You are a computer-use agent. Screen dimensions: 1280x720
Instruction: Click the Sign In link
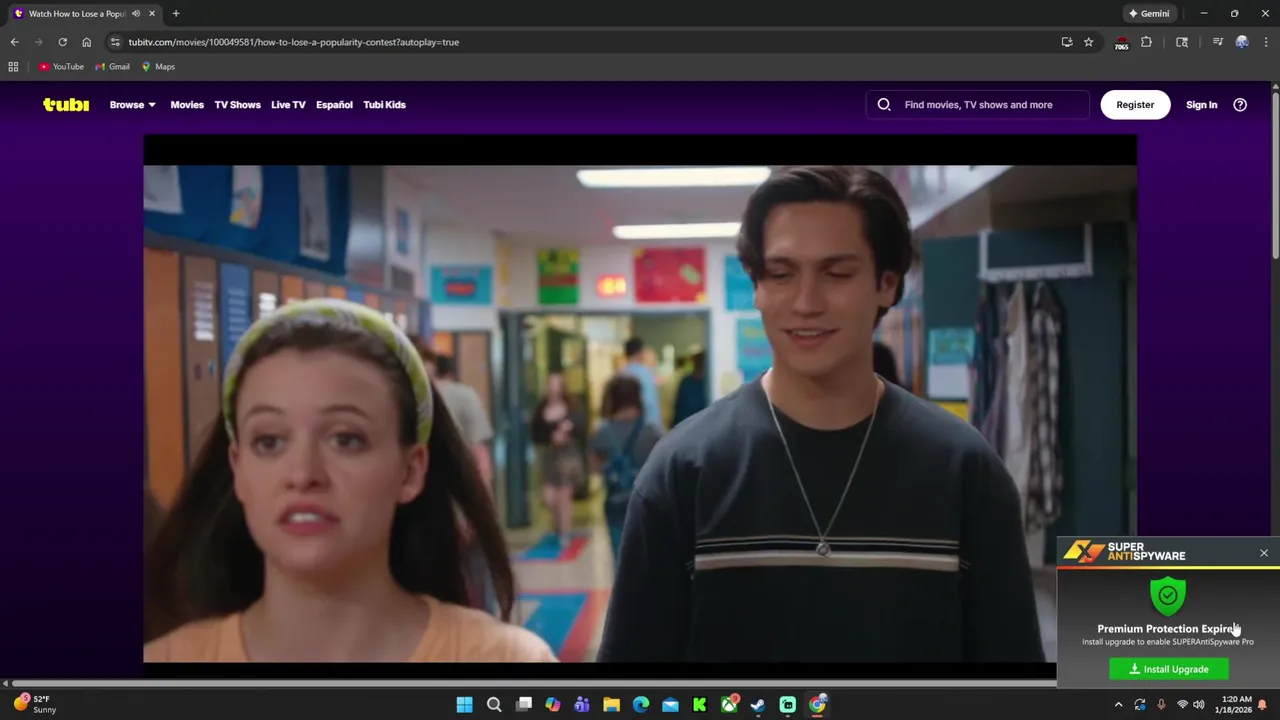(1201, 104)
